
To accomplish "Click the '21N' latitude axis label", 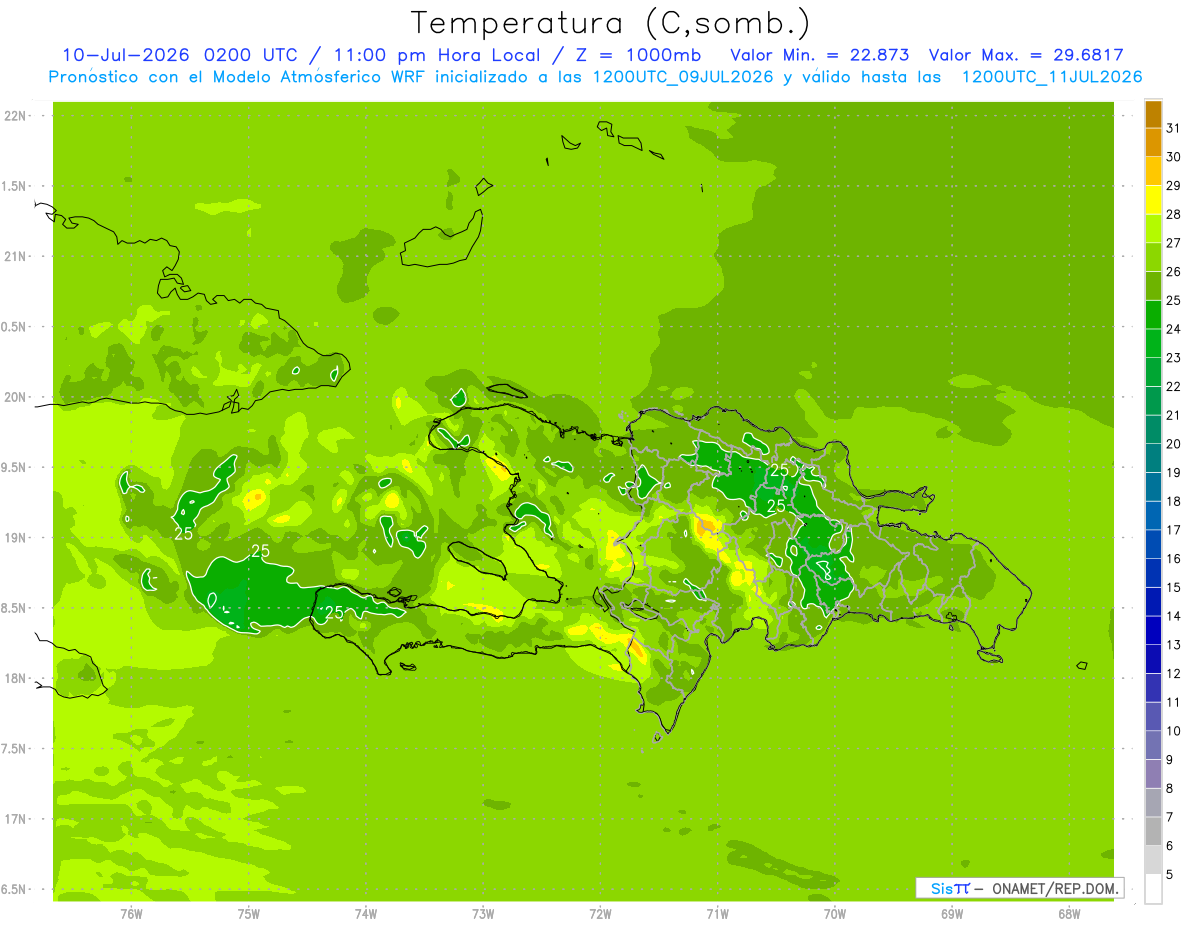I will (15, 257).
